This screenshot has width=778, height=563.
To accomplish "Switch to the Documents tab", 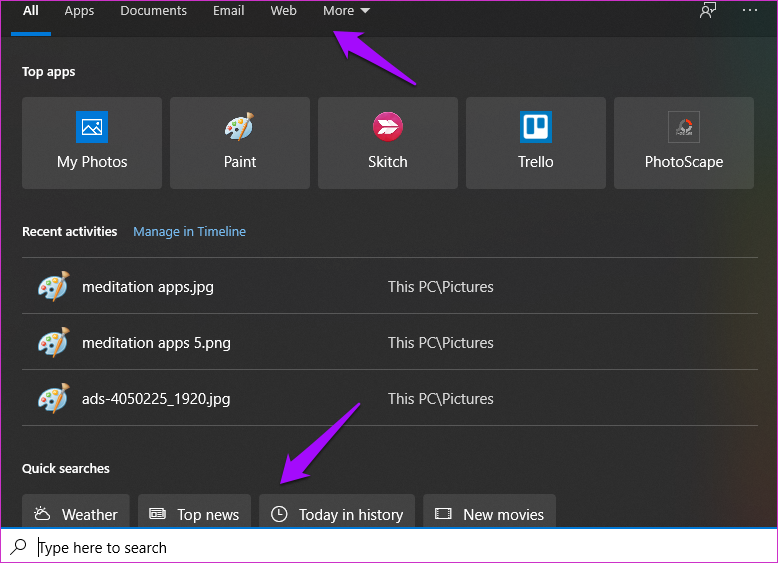I will (153, 11).
